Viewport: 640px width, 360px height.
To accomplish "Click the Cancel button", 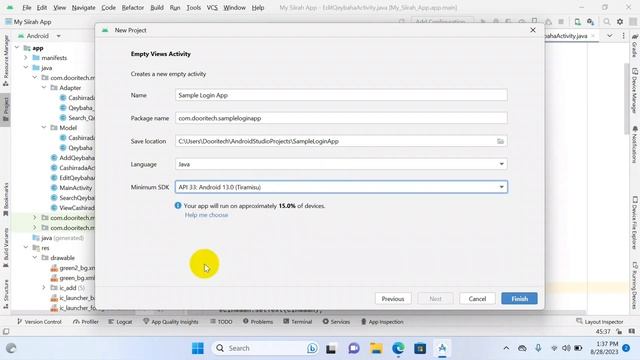I will 477,299.
